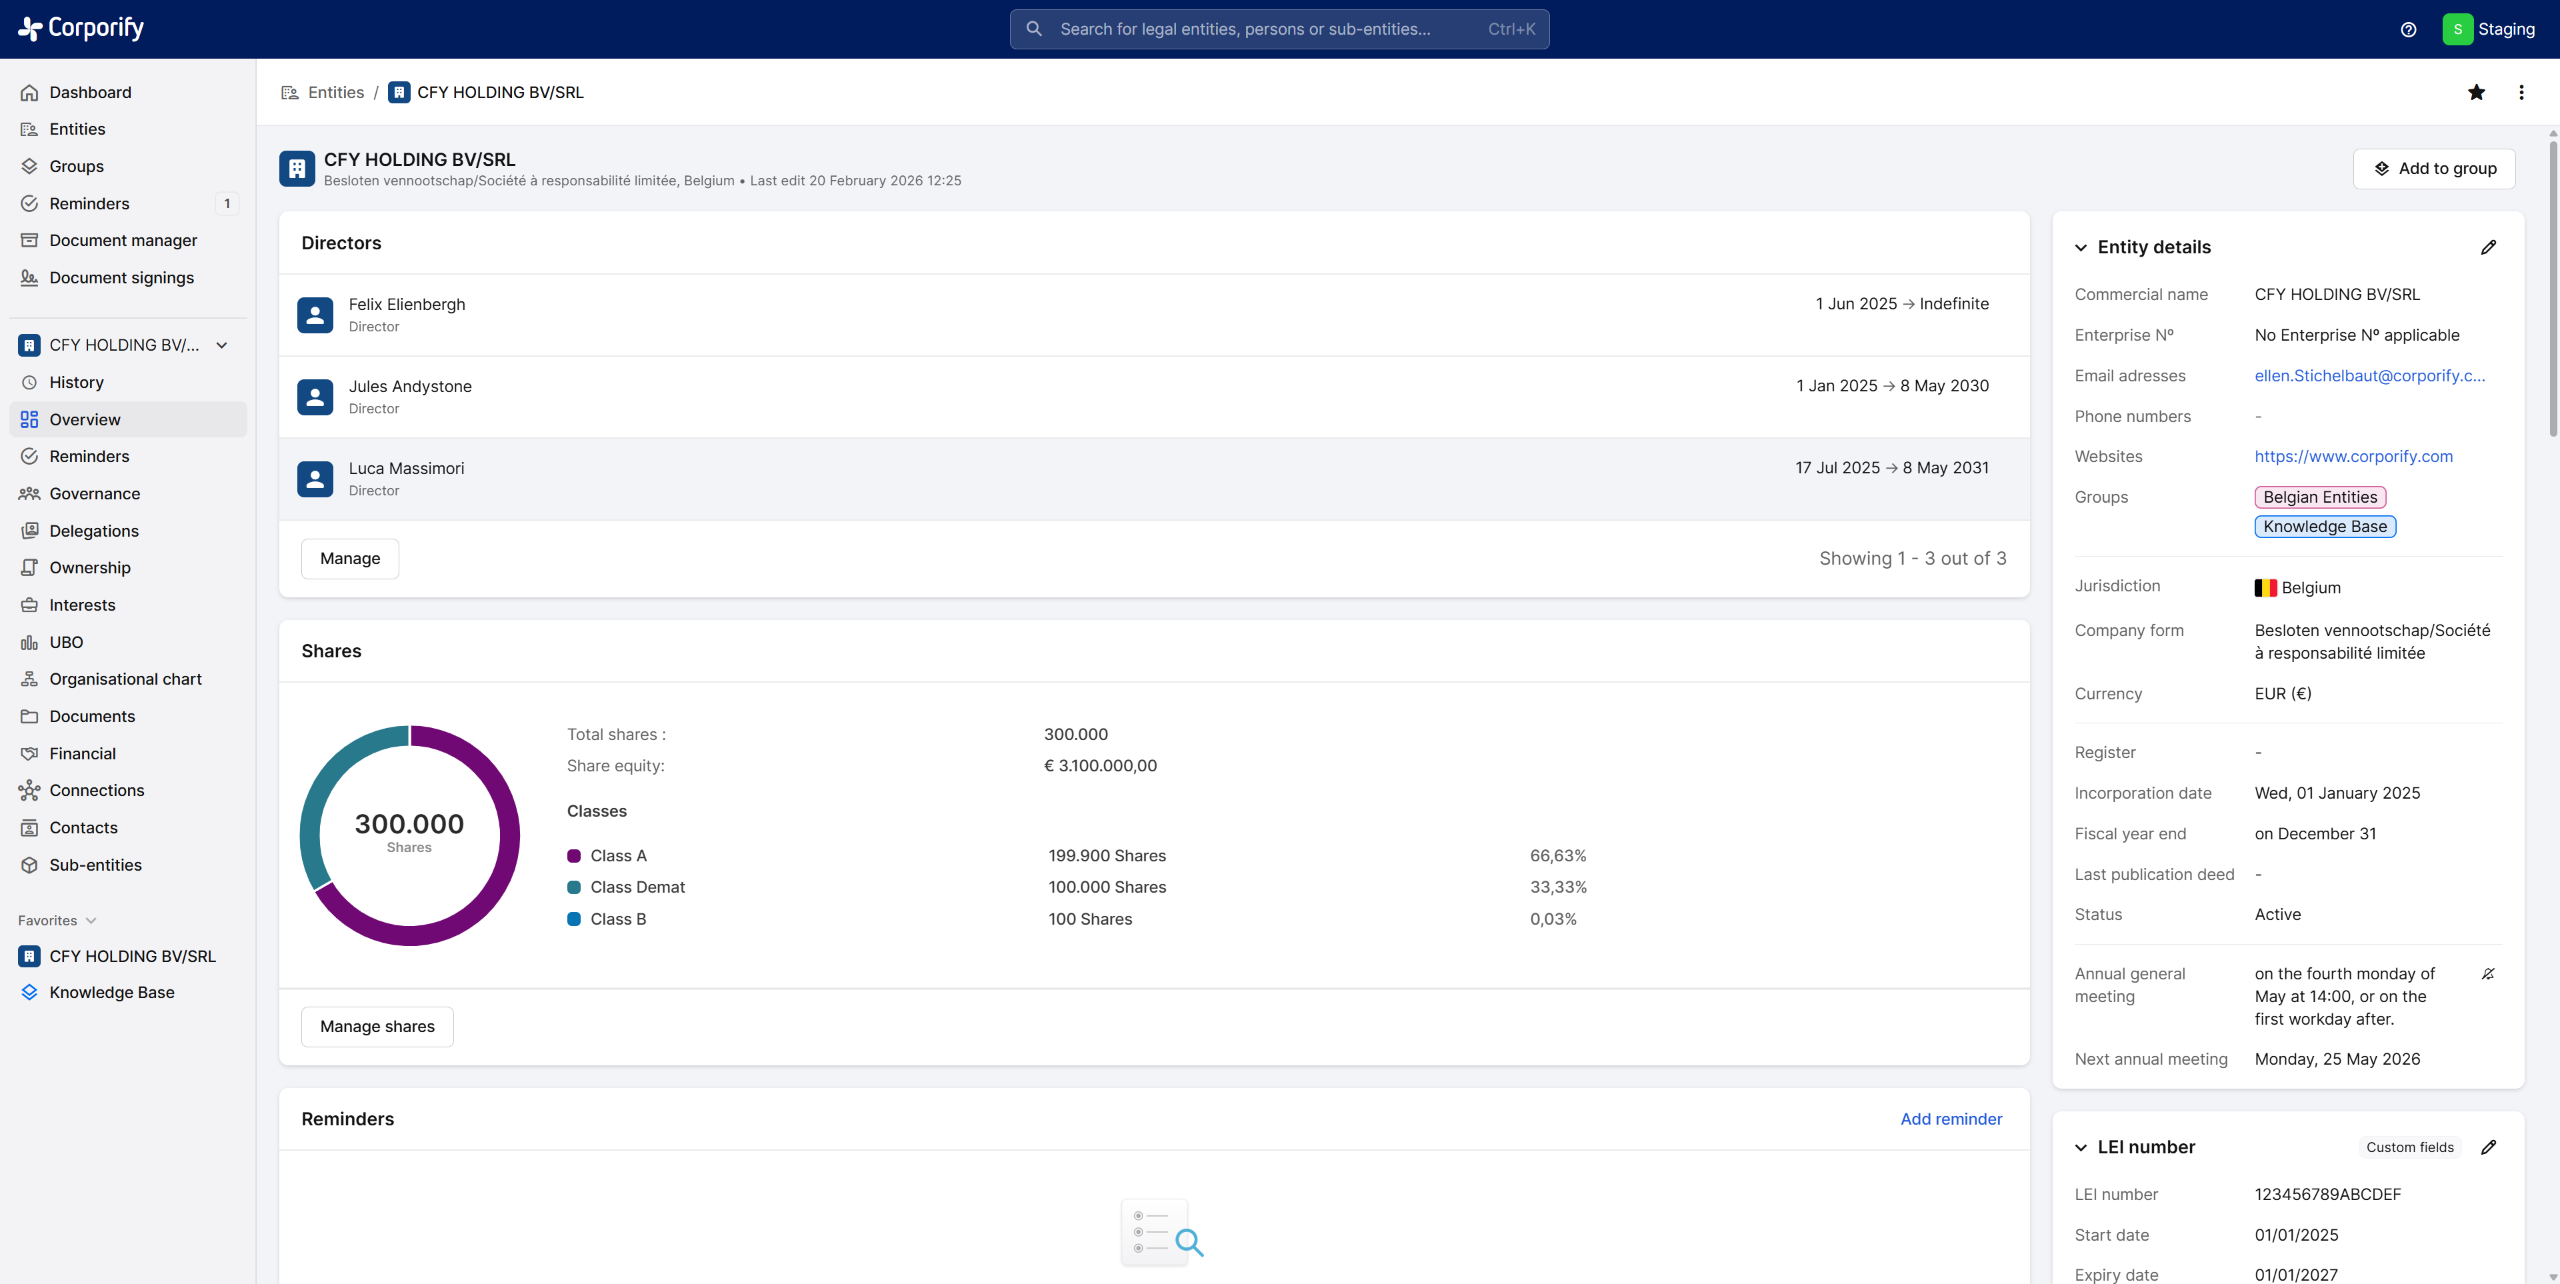This screenshot has width=2560, height=1284.
Task: Open the Staging account menu
Action: pos(2489,29)
